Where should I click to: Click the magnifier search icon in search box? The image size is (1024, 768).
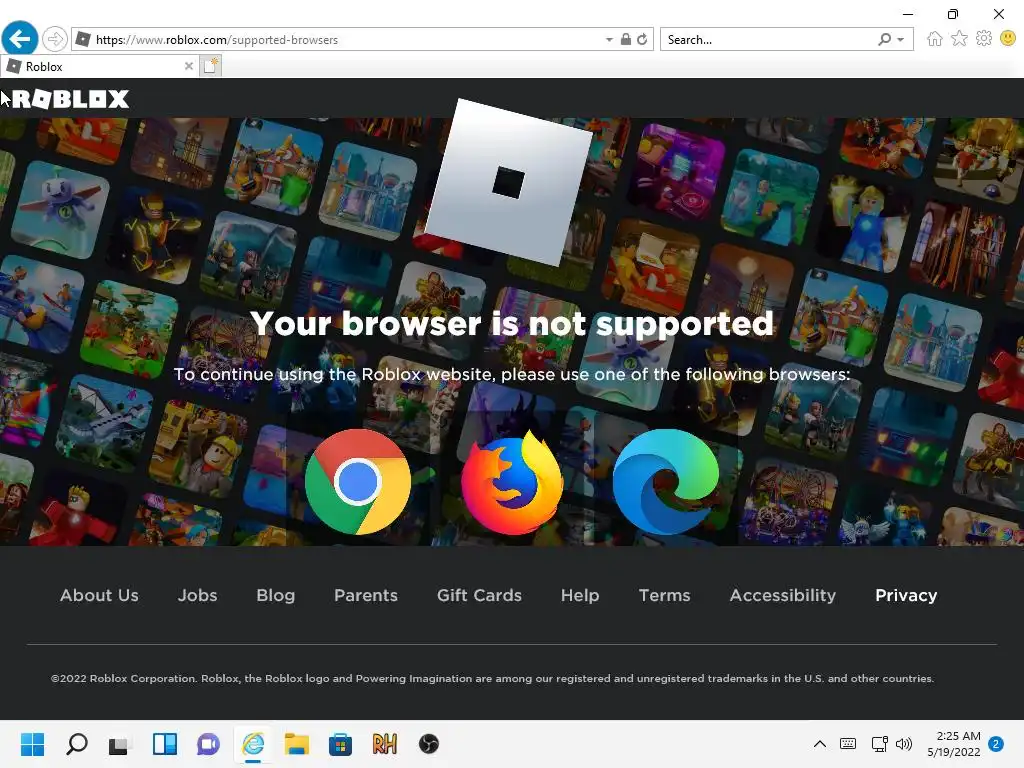[884, 39]
